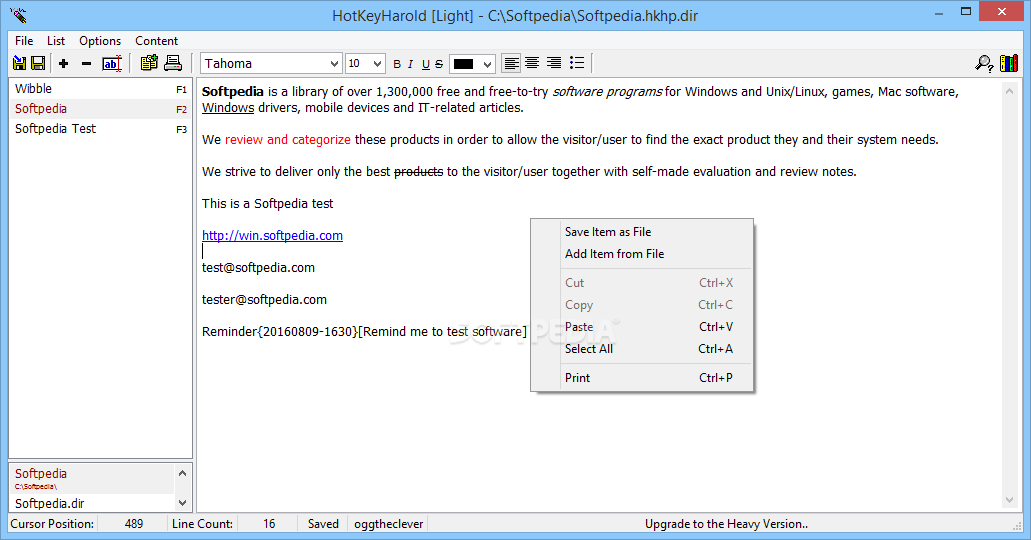Click Upgrade to the Heavy Version status text
The width and height of the screenshot is (1031, 540).
(x=726, y=524)
